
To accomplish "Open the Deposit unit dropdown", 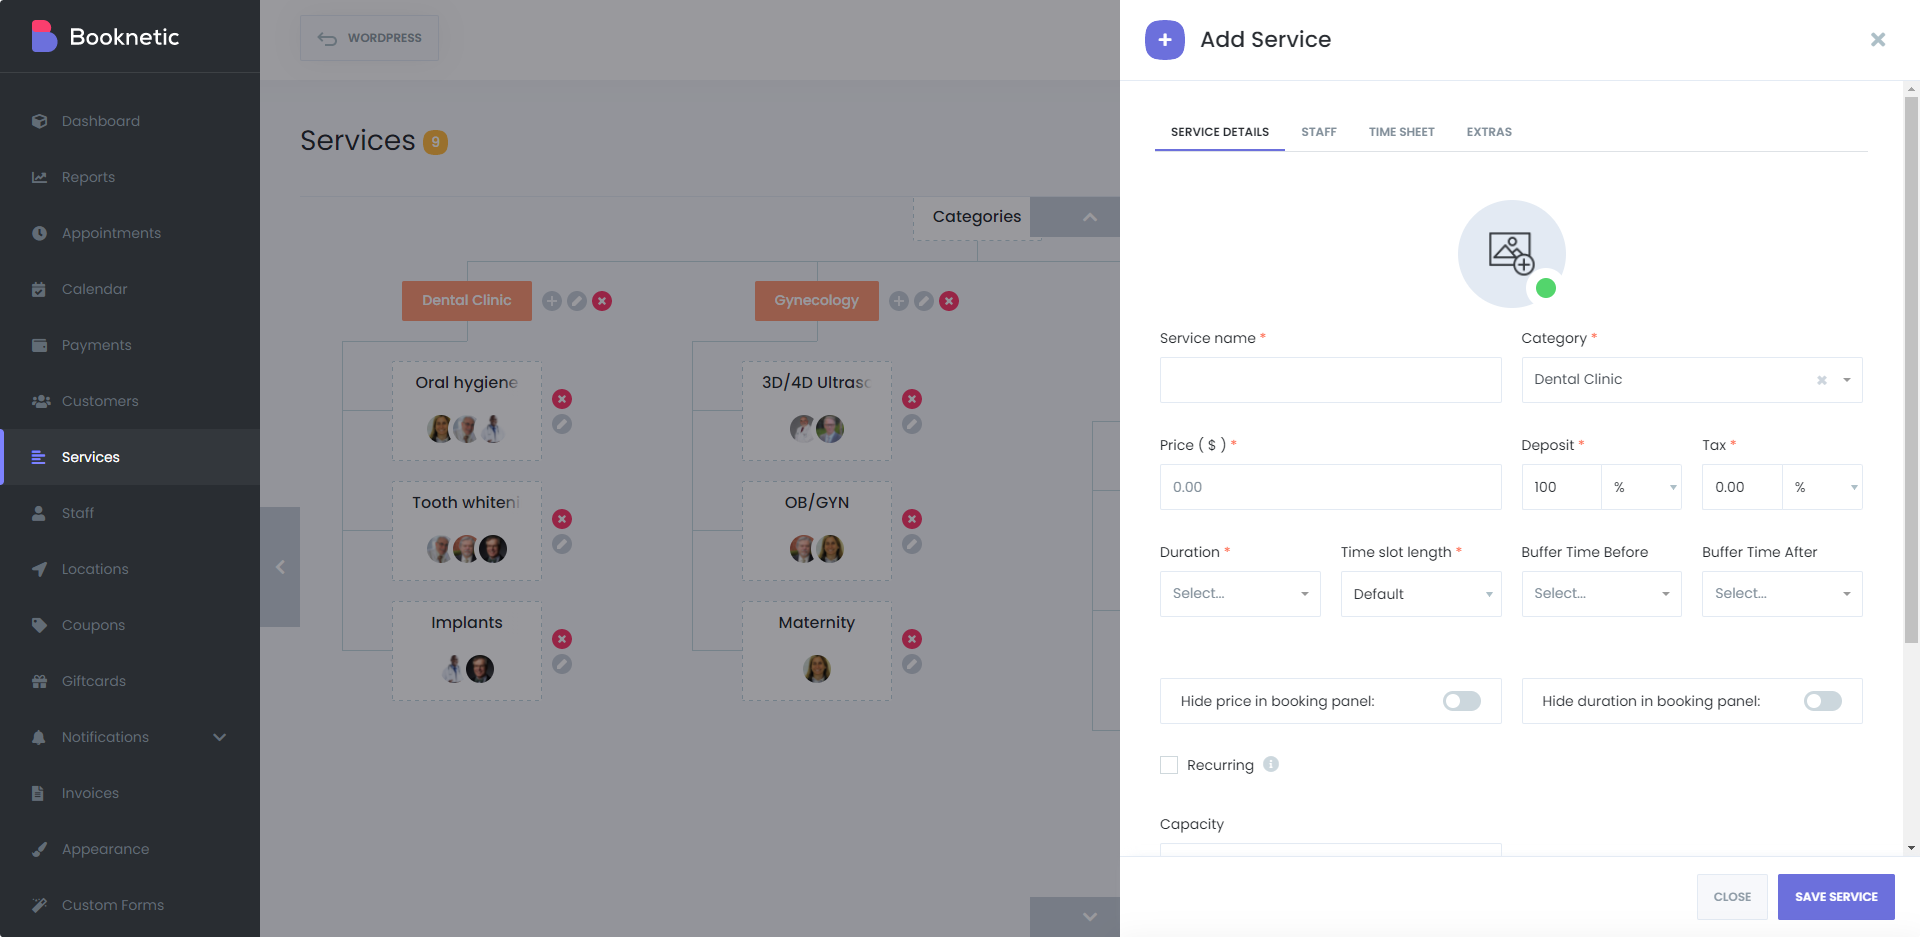I will click(x=1642, y=487).
